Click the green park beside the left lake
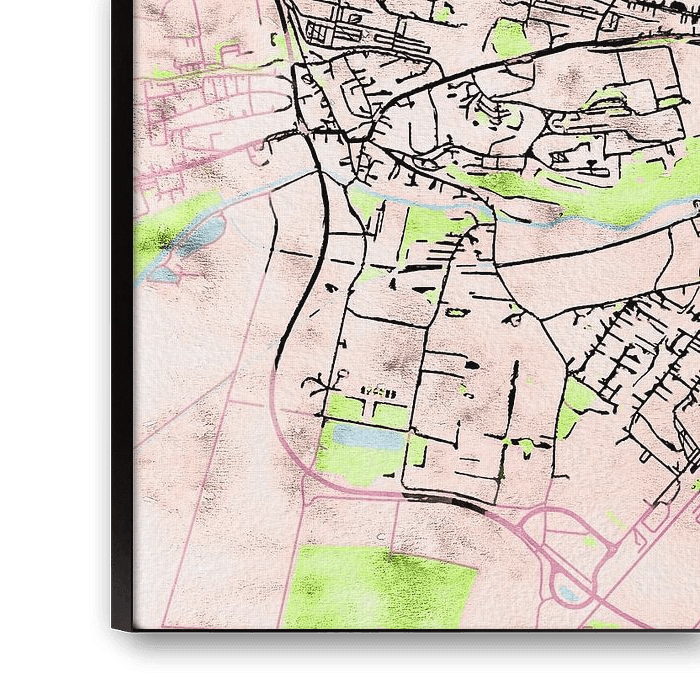The image size is (700, 700). 160,232
